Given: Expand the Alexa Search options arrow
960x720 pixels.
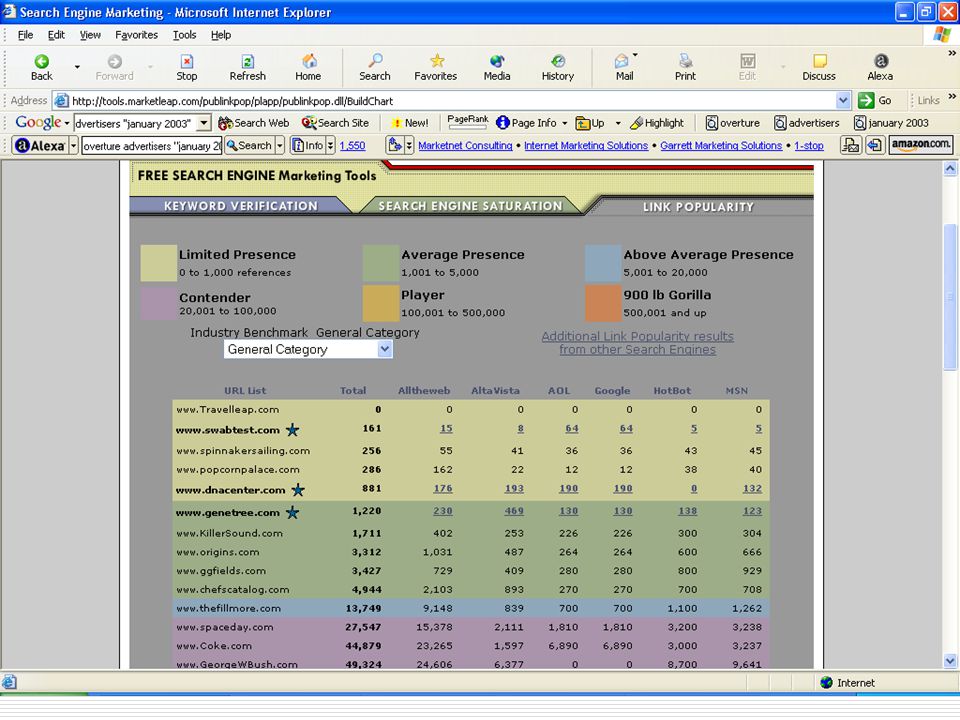Looking at the screenshot, I should coord(280,146).
